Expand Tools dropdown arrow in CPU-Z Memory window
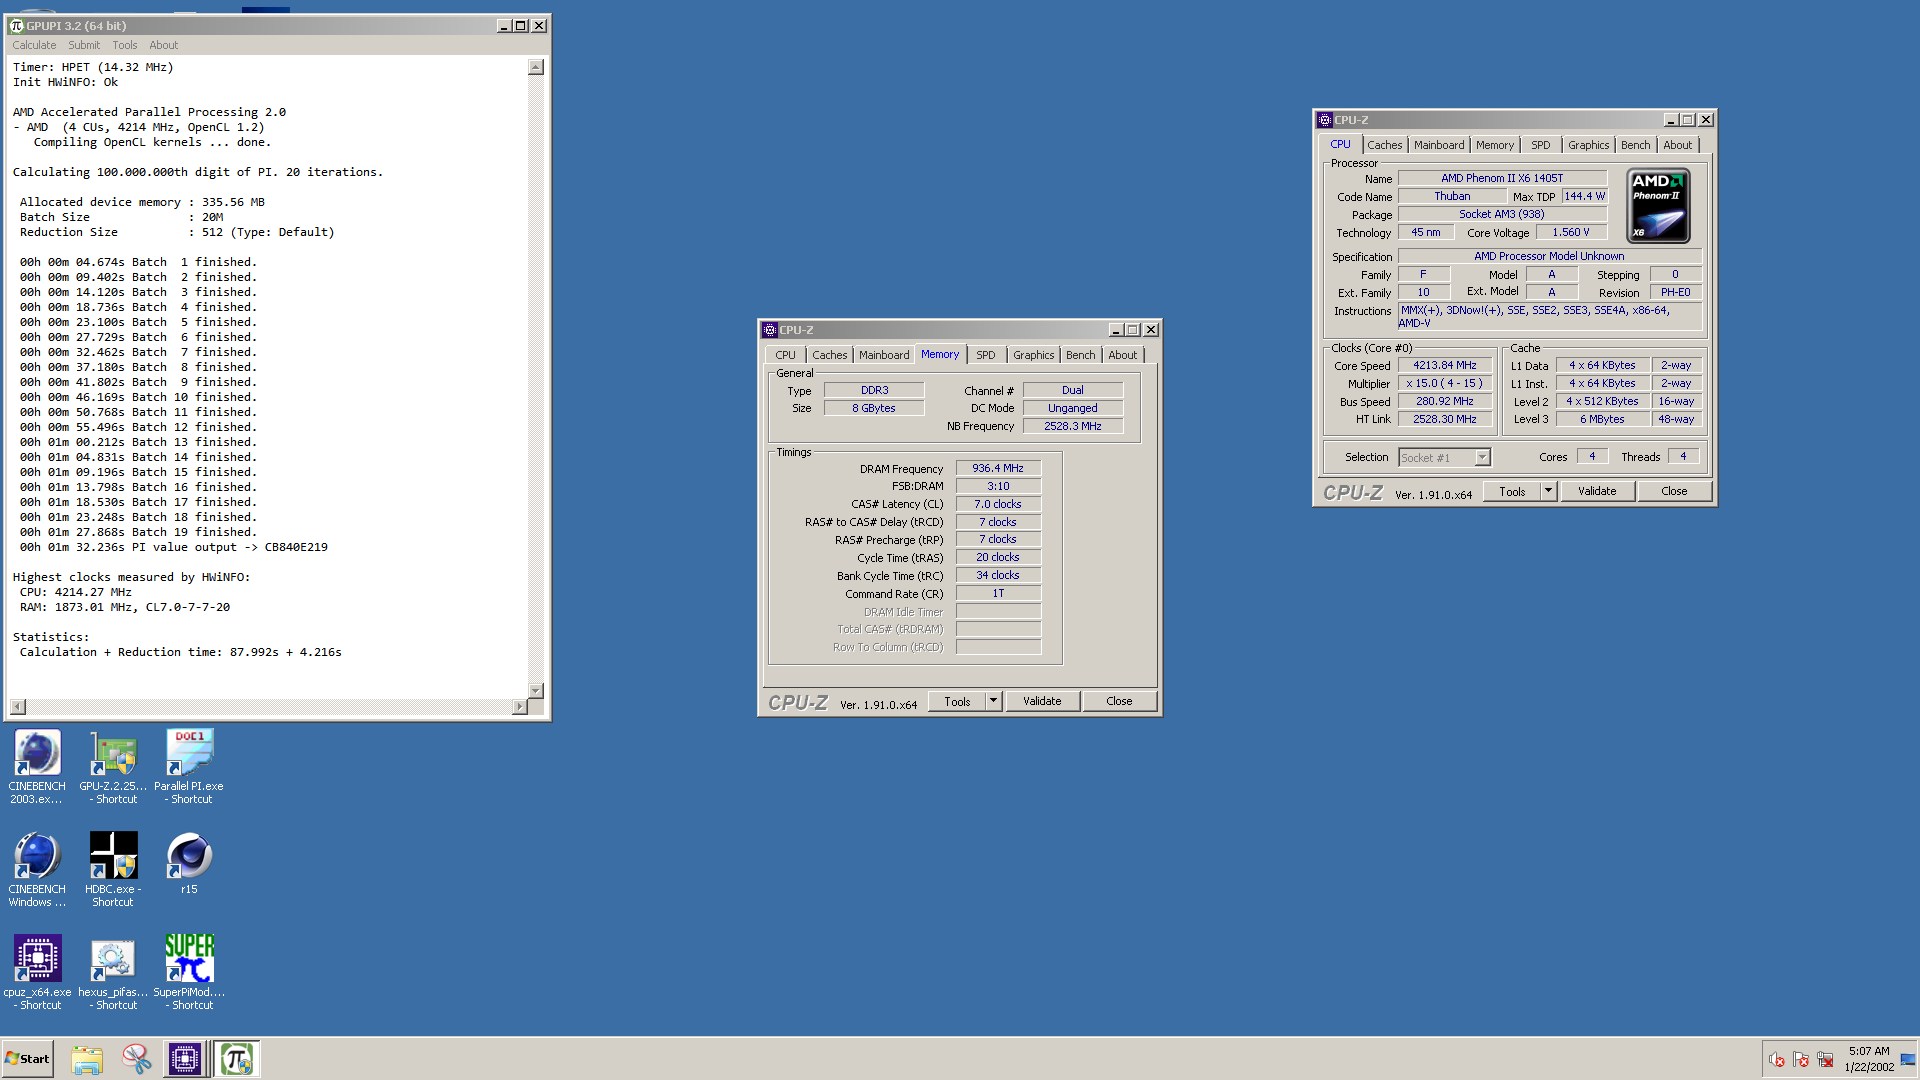This screenshot has width=1920, height=1080. point(993,702)
